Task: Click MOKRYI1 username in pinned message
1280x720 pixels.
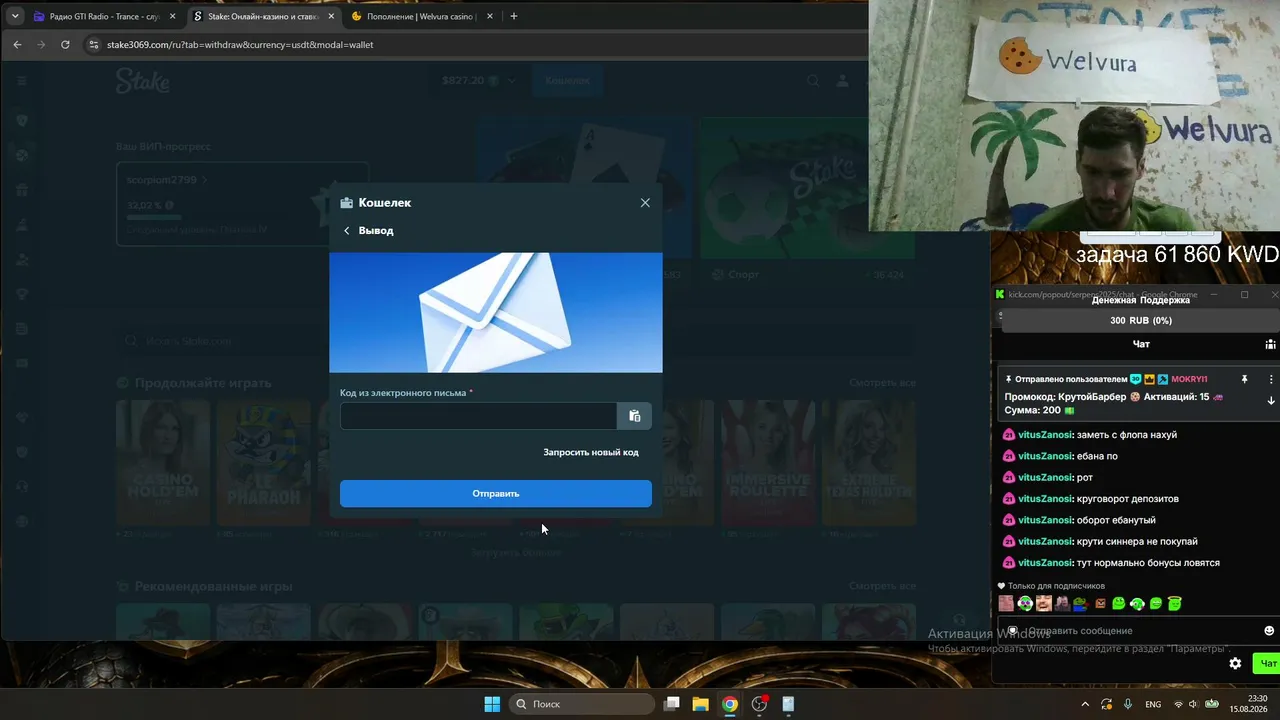Action: coord(1190,380)
